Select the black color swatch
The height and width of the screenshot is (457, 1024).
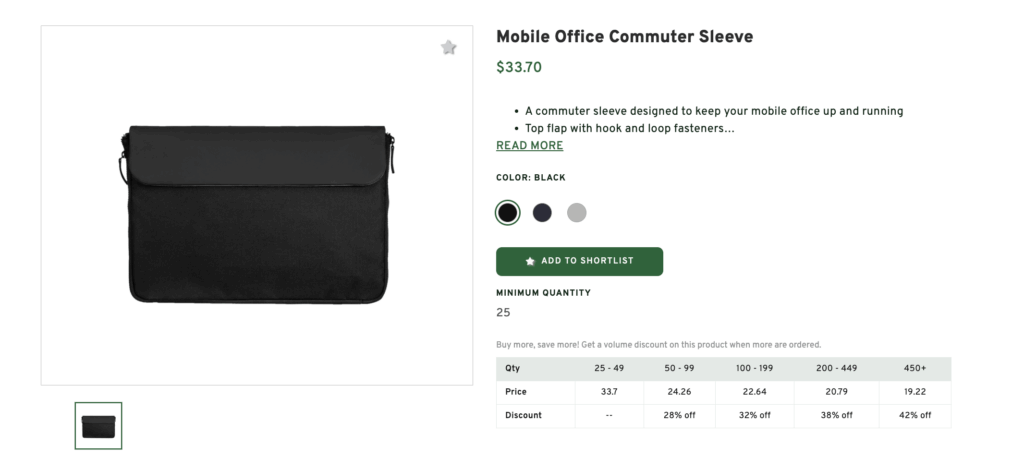(x=508, y=212)
